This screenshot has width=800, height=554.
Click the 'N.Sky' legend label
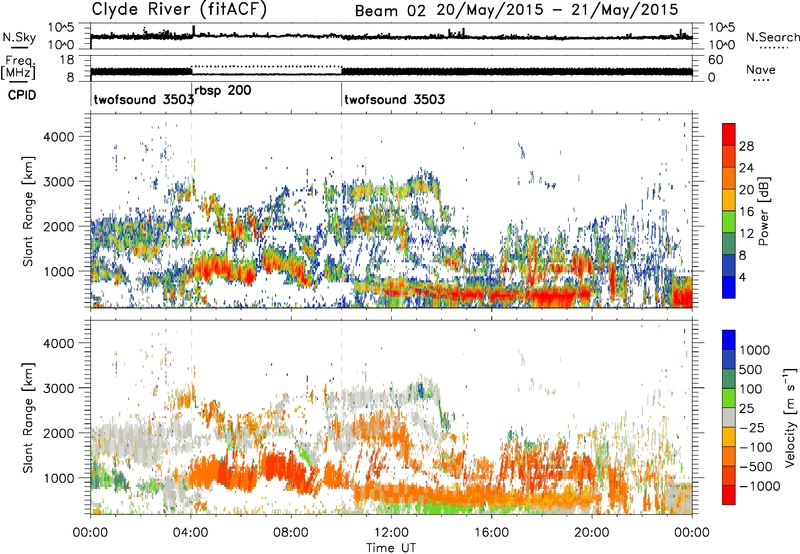coord(19,37)
